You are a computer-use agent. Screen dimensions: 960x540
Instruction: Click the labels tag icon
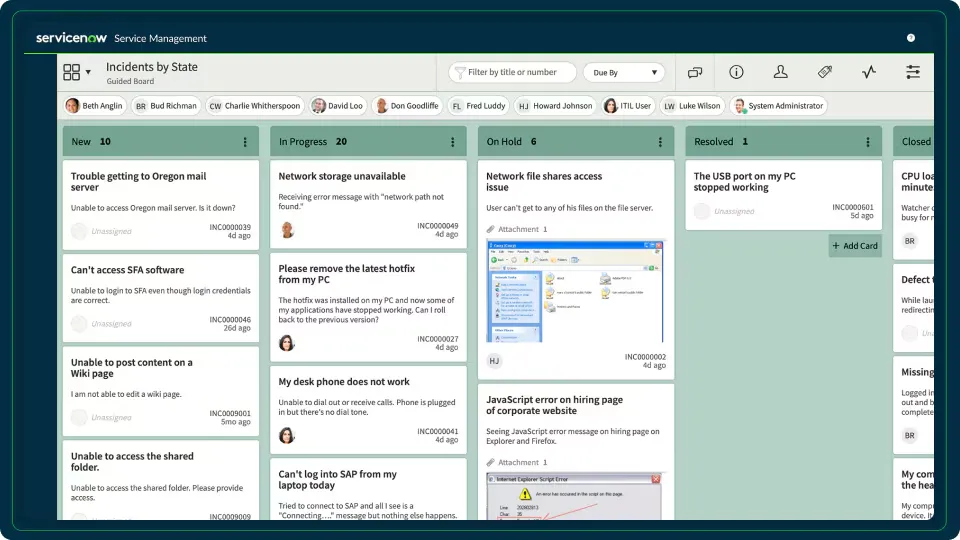click(x=825, y=72)
